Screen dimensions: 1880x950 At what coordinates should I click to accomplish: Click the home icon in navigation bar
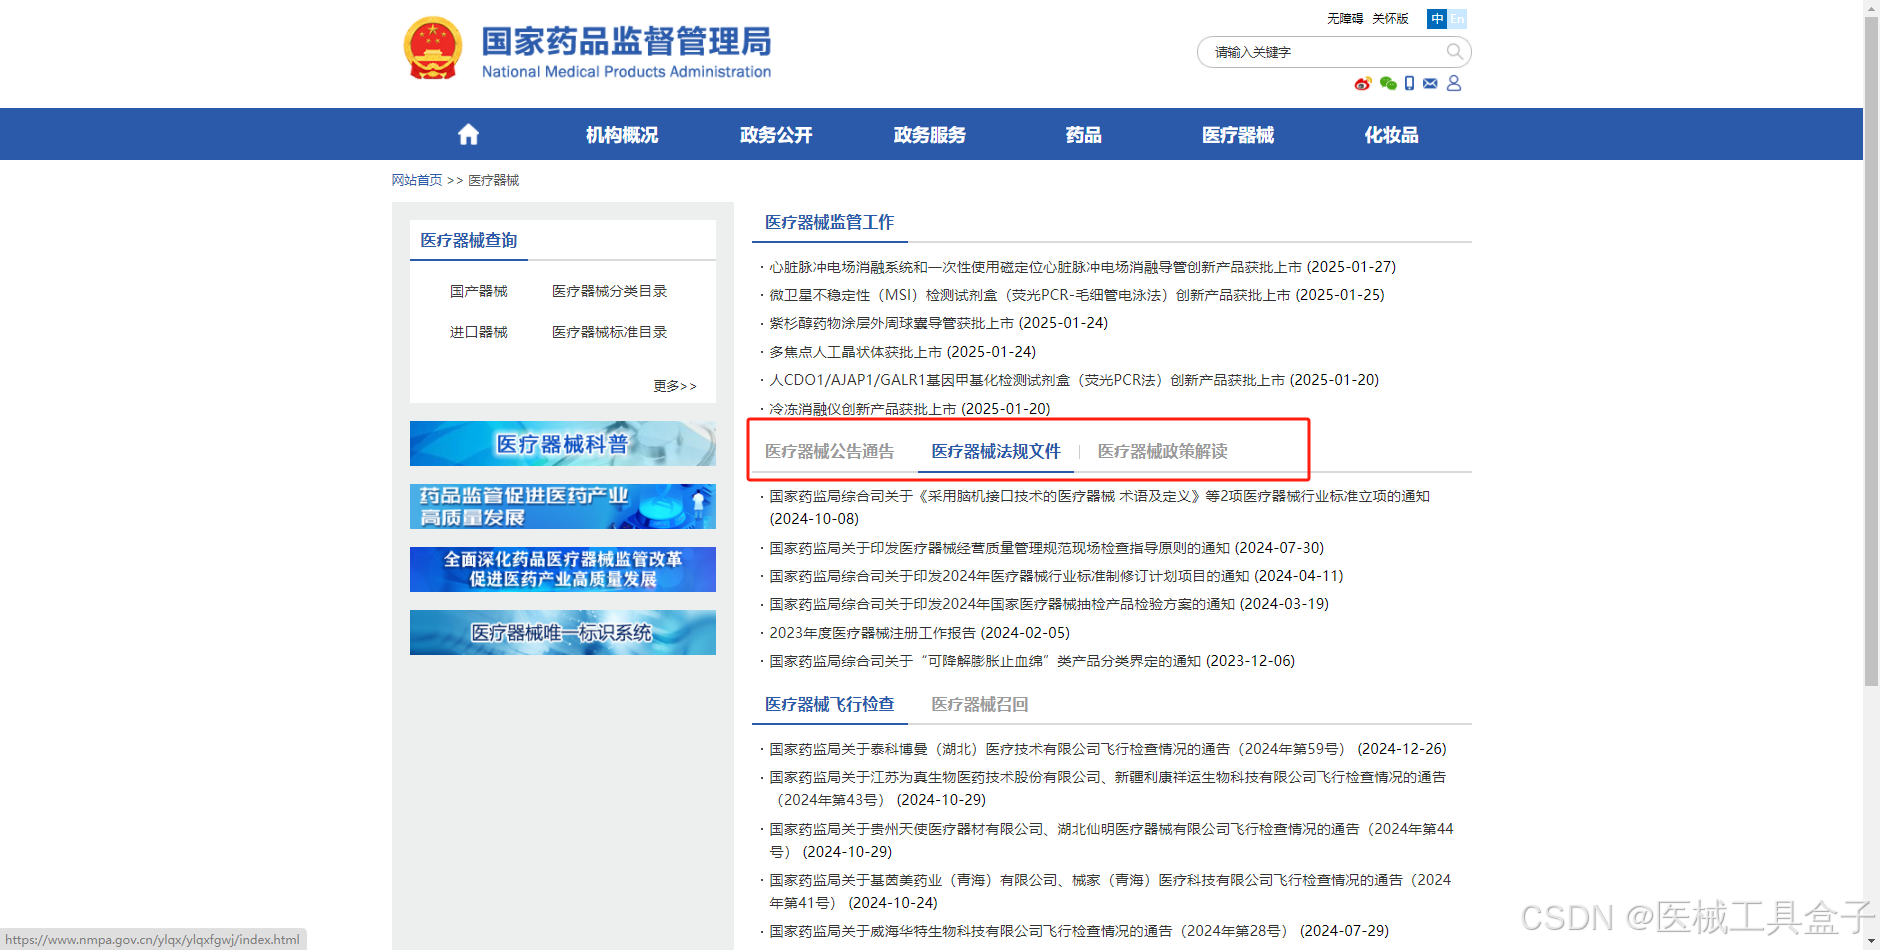pos(468,134)
